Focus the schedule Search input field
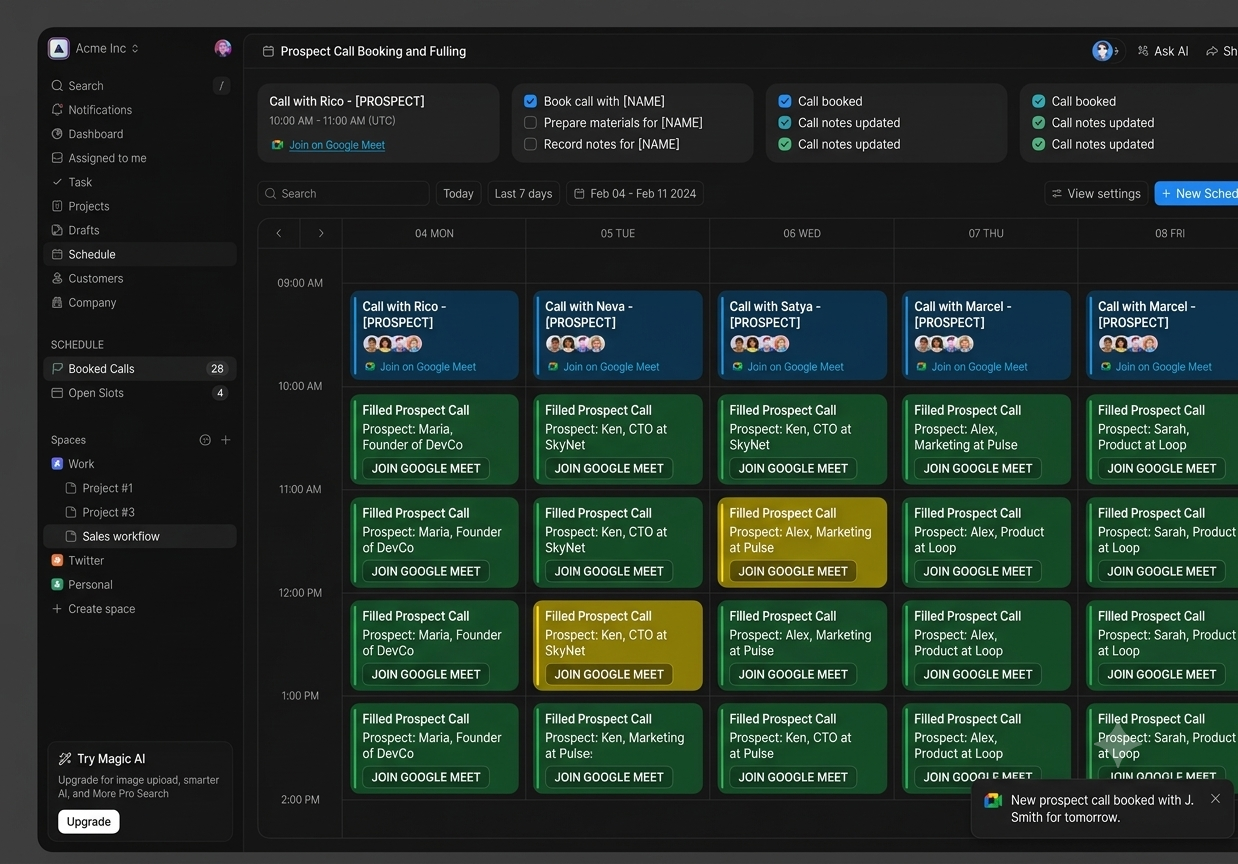Viewport: 1238px width, 864px height. [344, 194]
